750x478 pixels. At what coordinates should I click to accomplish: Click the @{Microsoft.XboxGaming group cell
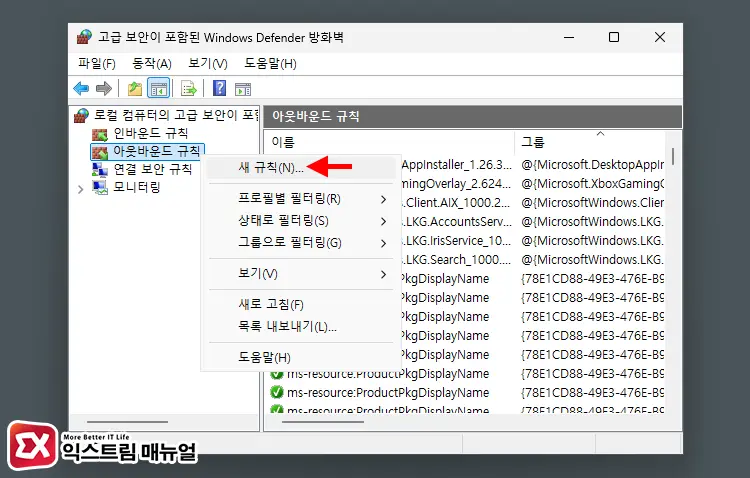[592, 184]
